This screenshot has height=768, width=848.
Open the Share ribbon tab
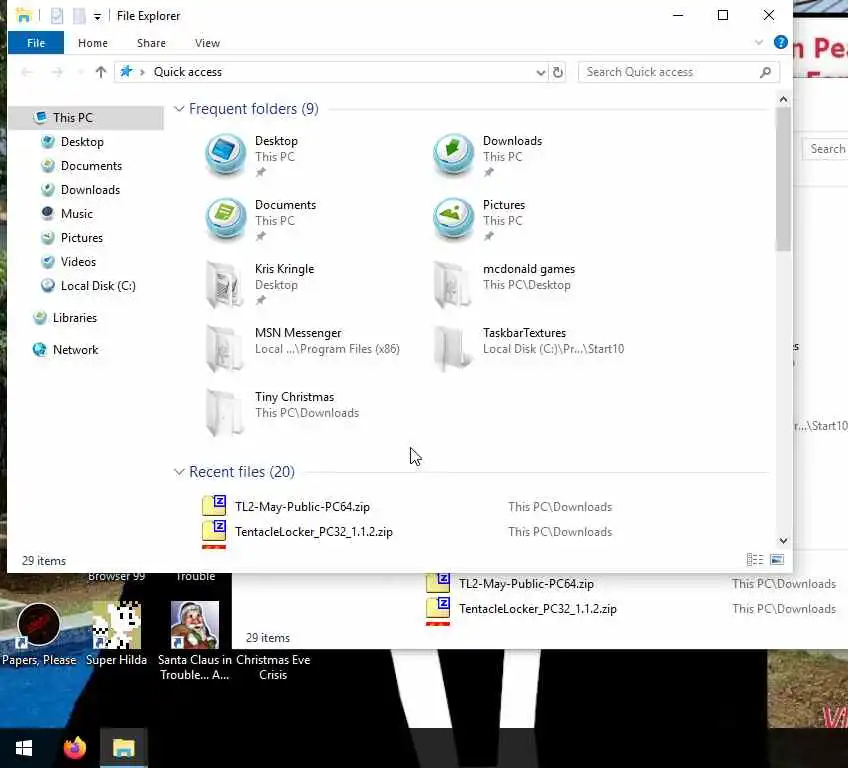pyautogui.click(x=151, y=43)
